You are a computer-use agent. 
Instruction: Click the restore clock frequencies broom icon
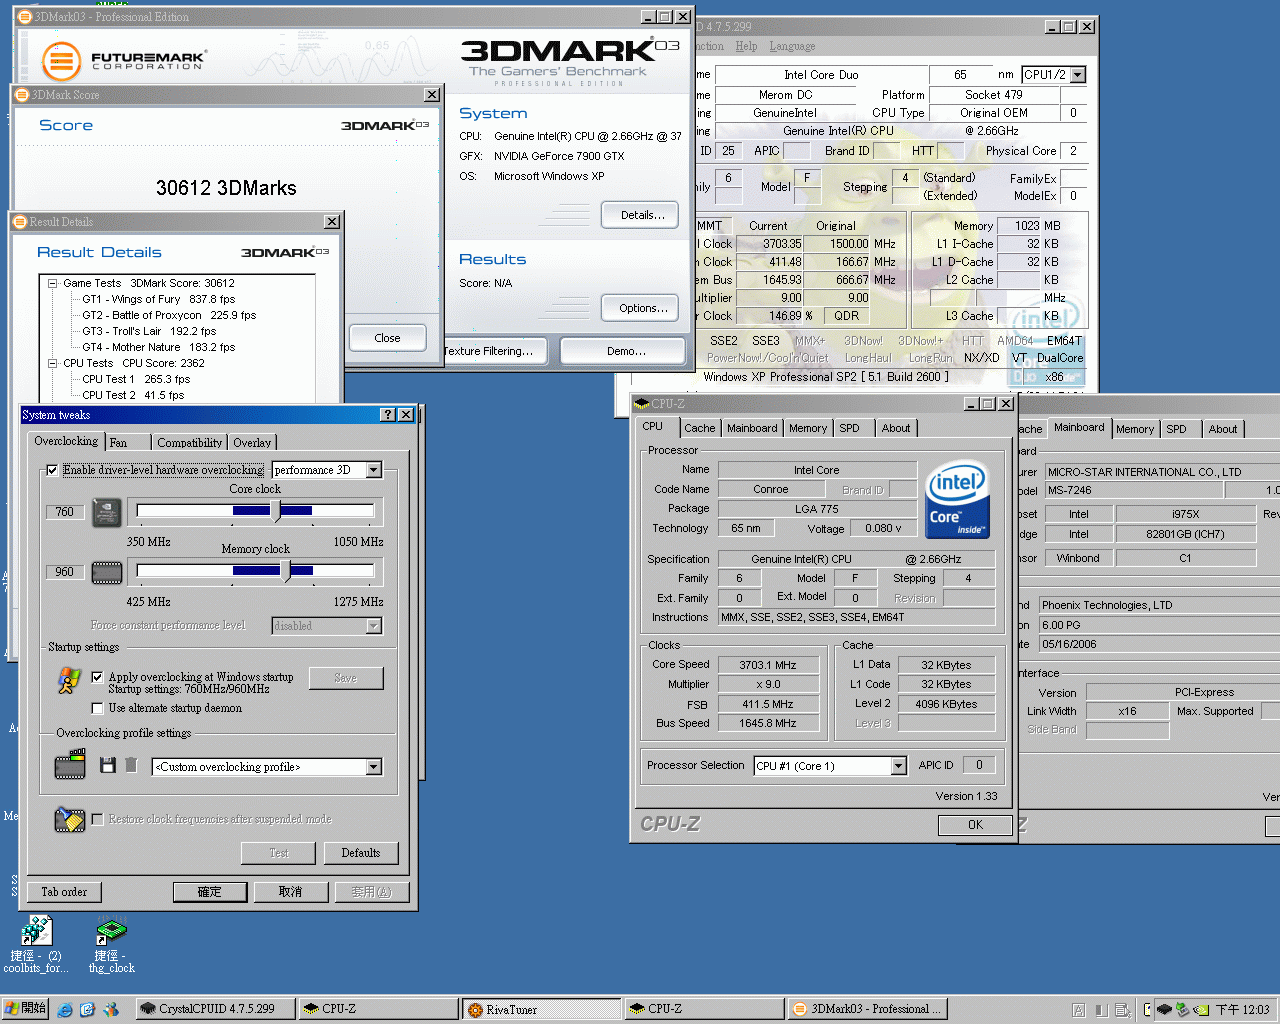pyautogui.click(x=69, y=819)
